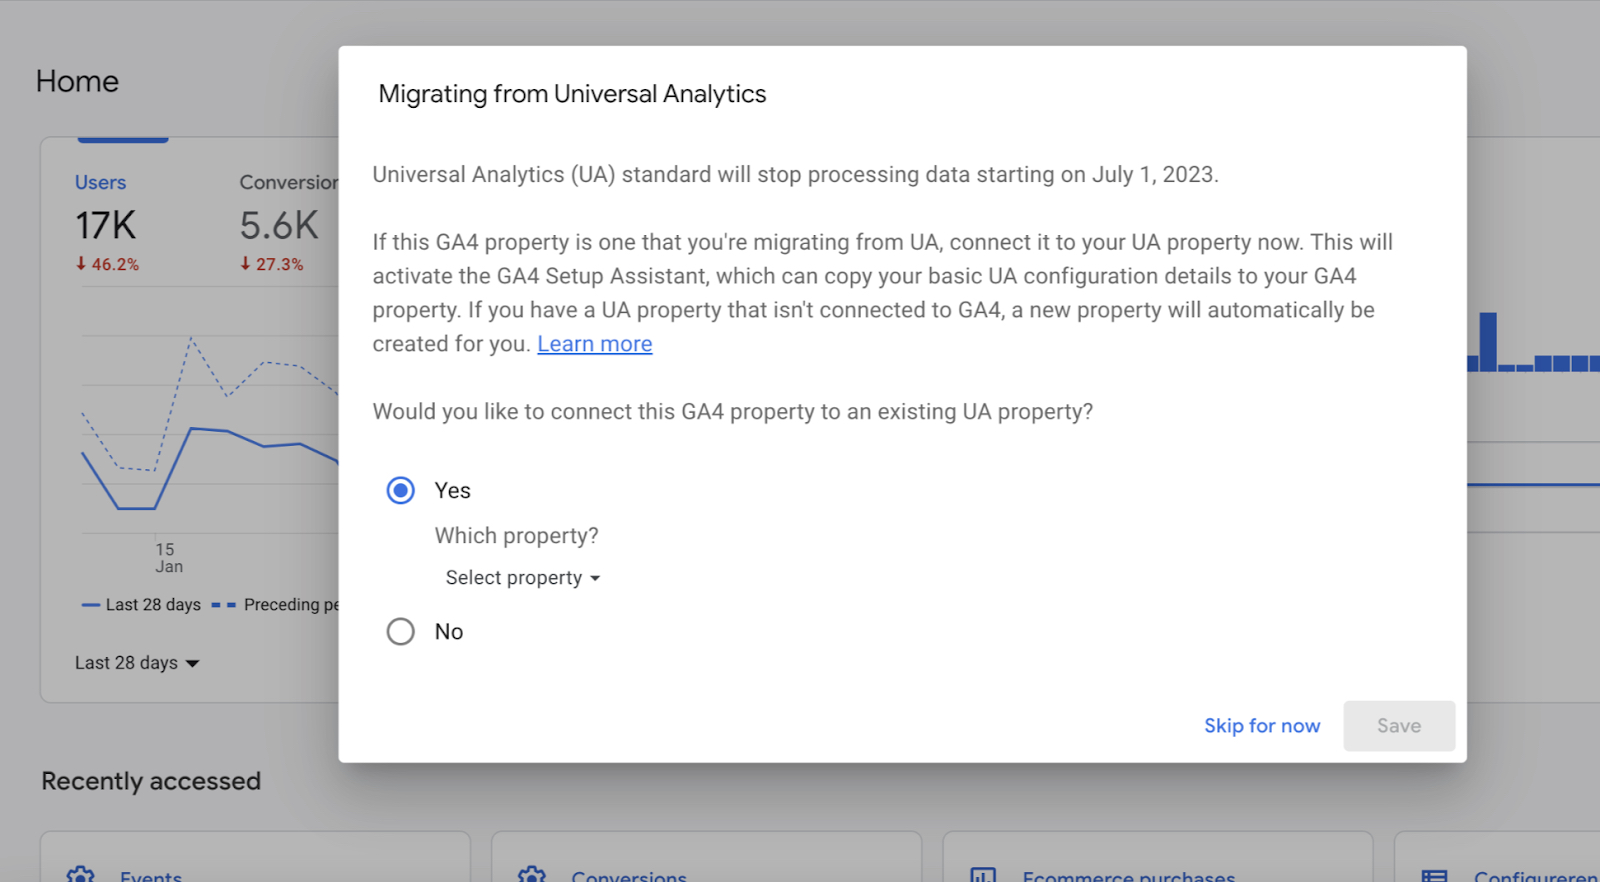Click the Skip for now button
This screenshot has height=882, width=1600.
tap(1261, 726)
